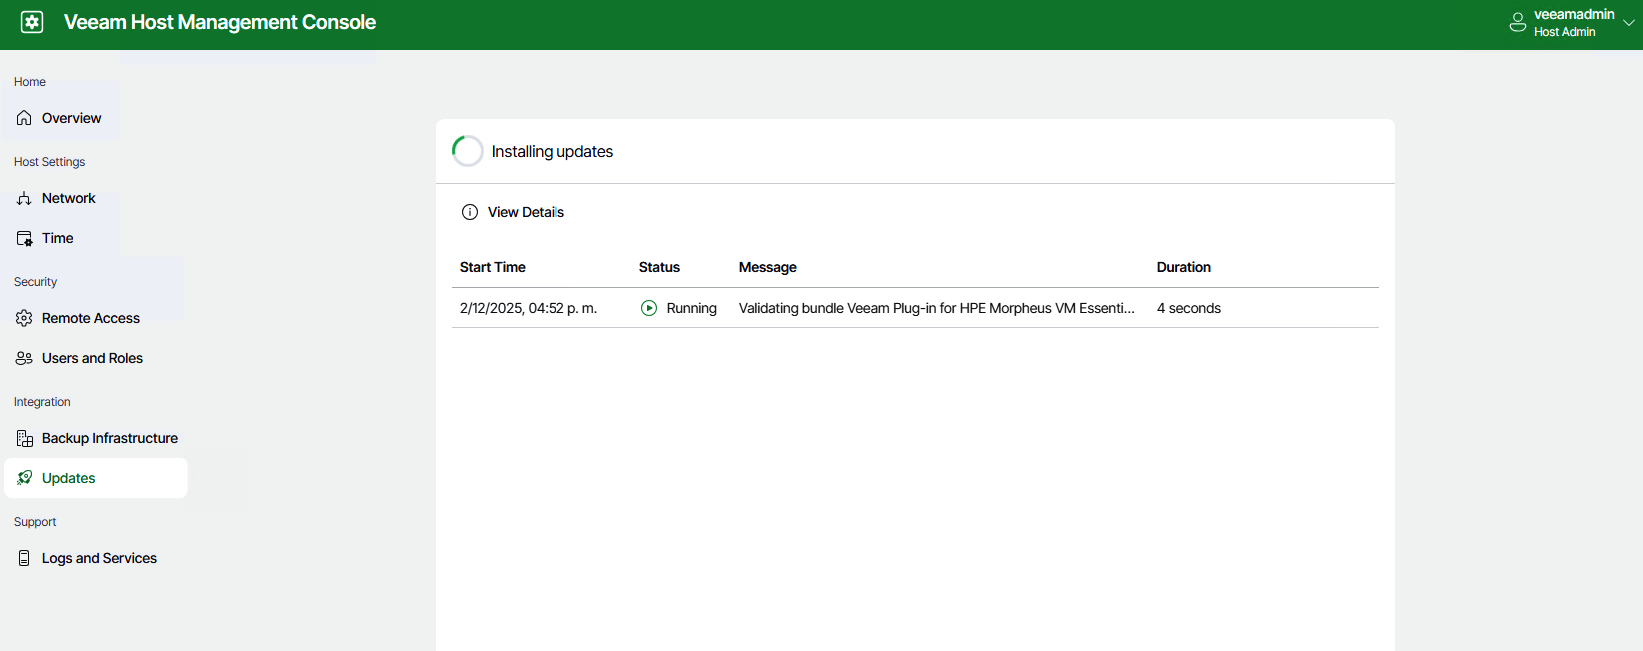Open Logs and Services label
This screenshot has width=1643, height=651.
[x=99, y=558]
